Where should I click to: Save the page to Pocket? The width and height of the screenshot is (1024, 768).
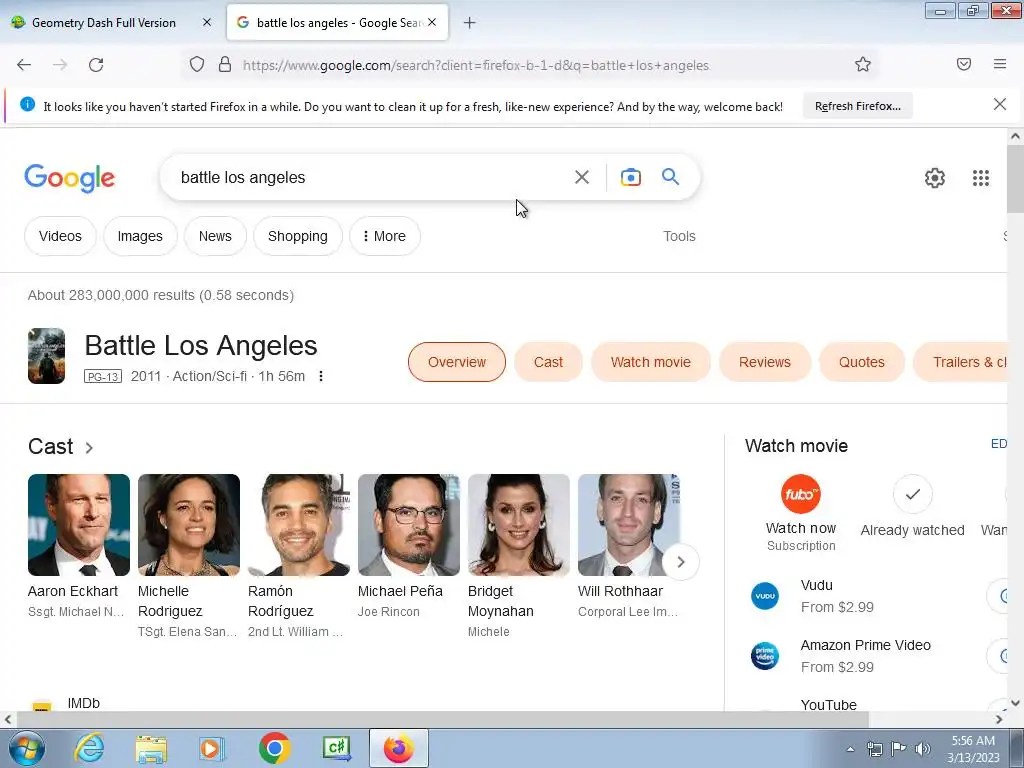click(964, 64)
